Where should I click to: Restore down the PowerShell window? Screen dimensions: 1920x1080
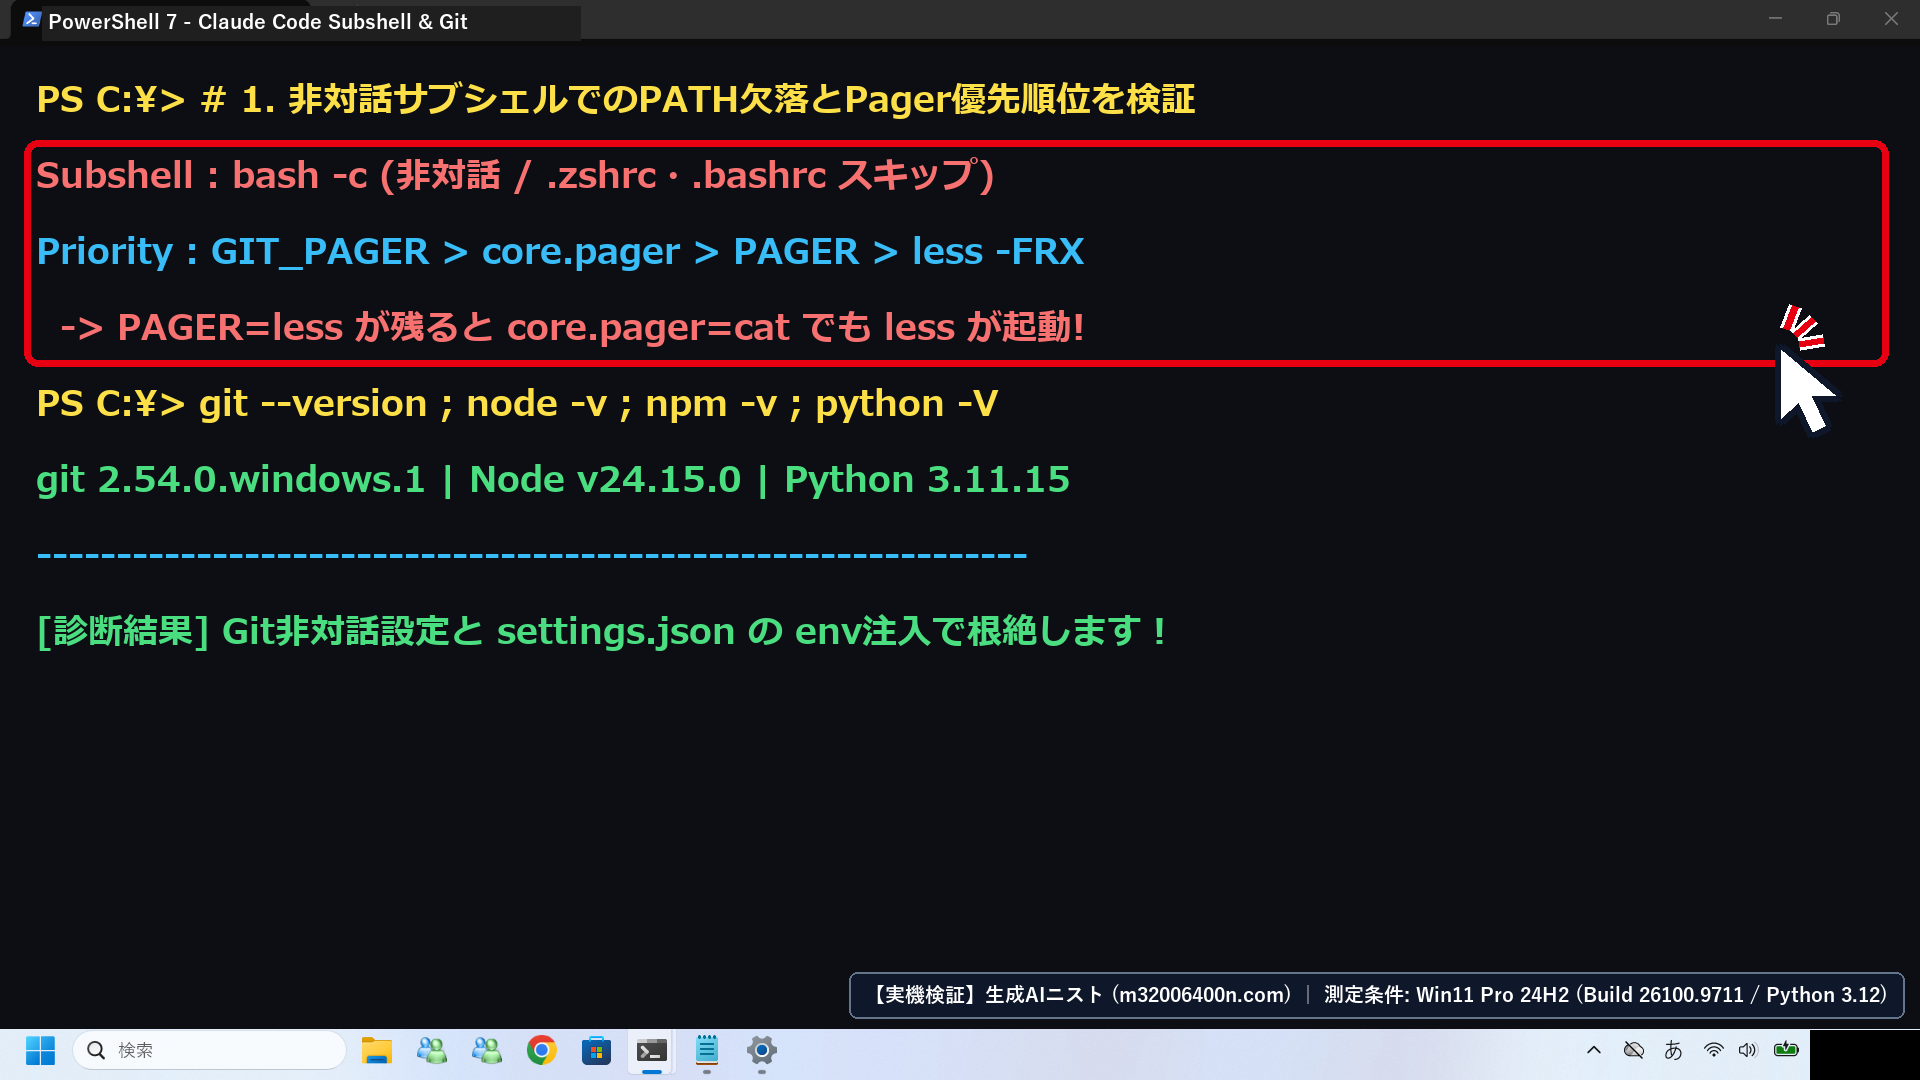click(x=1833, y=19)
